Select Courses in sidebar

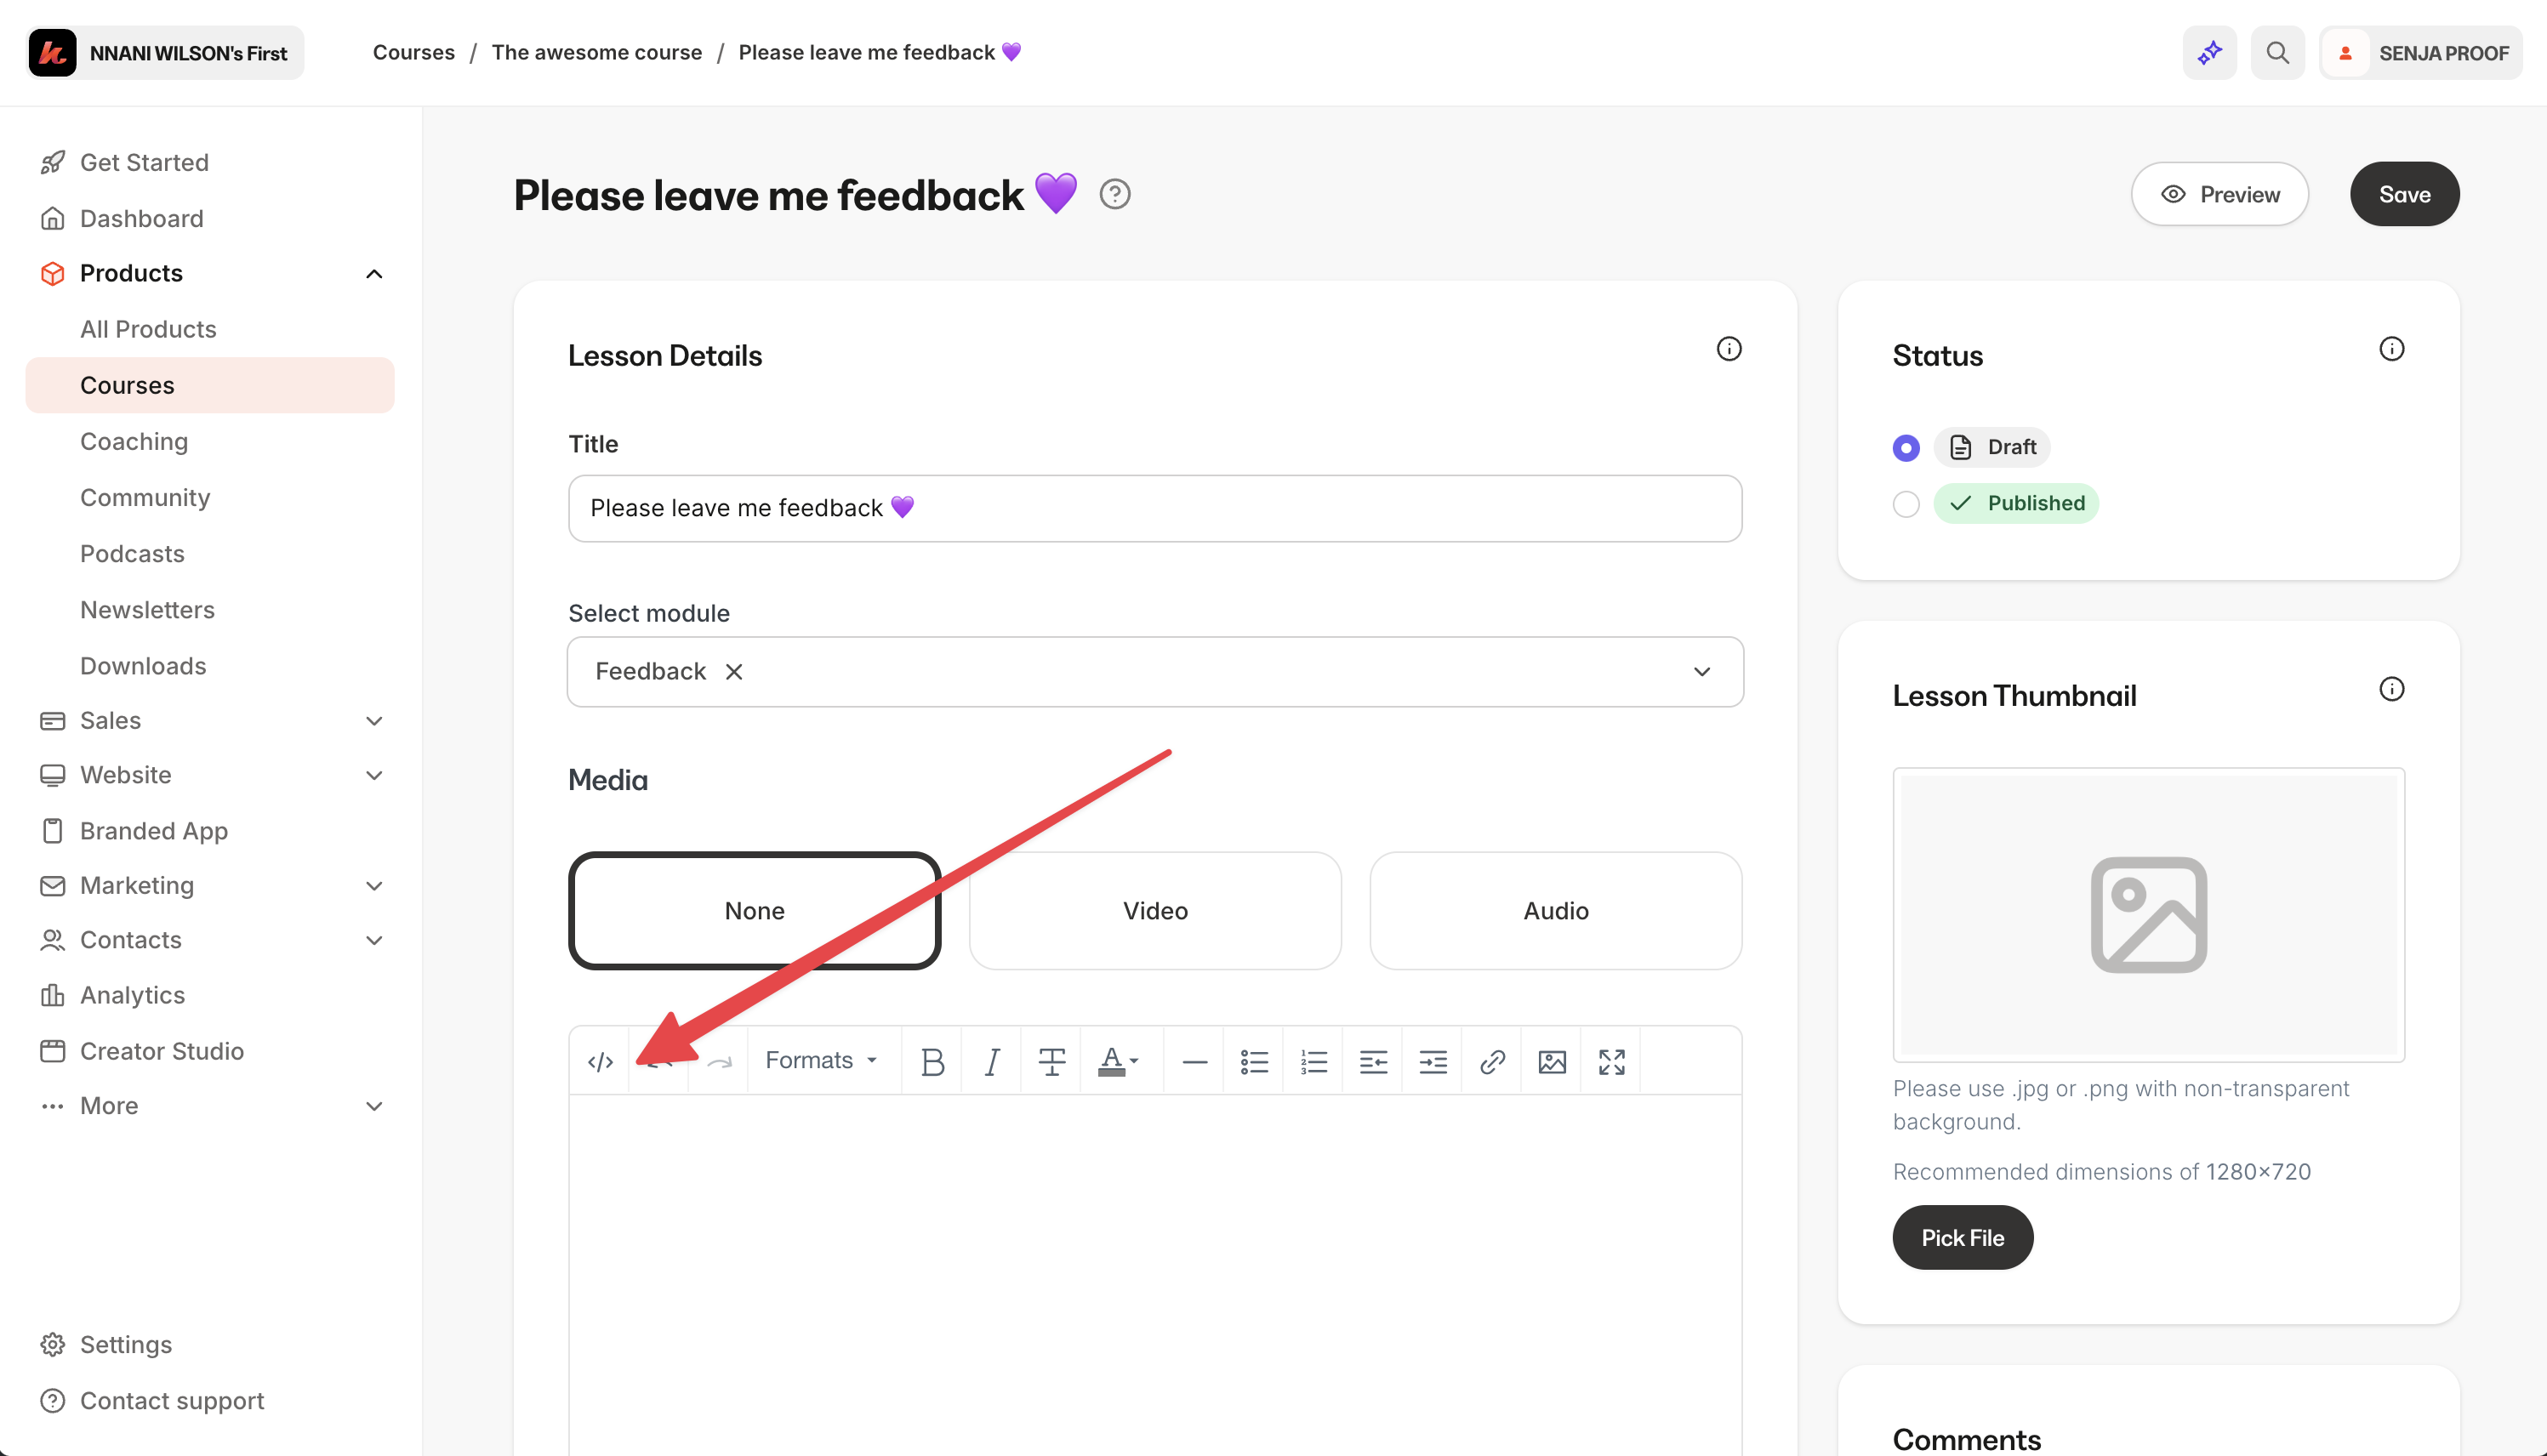tap(210, 385)
